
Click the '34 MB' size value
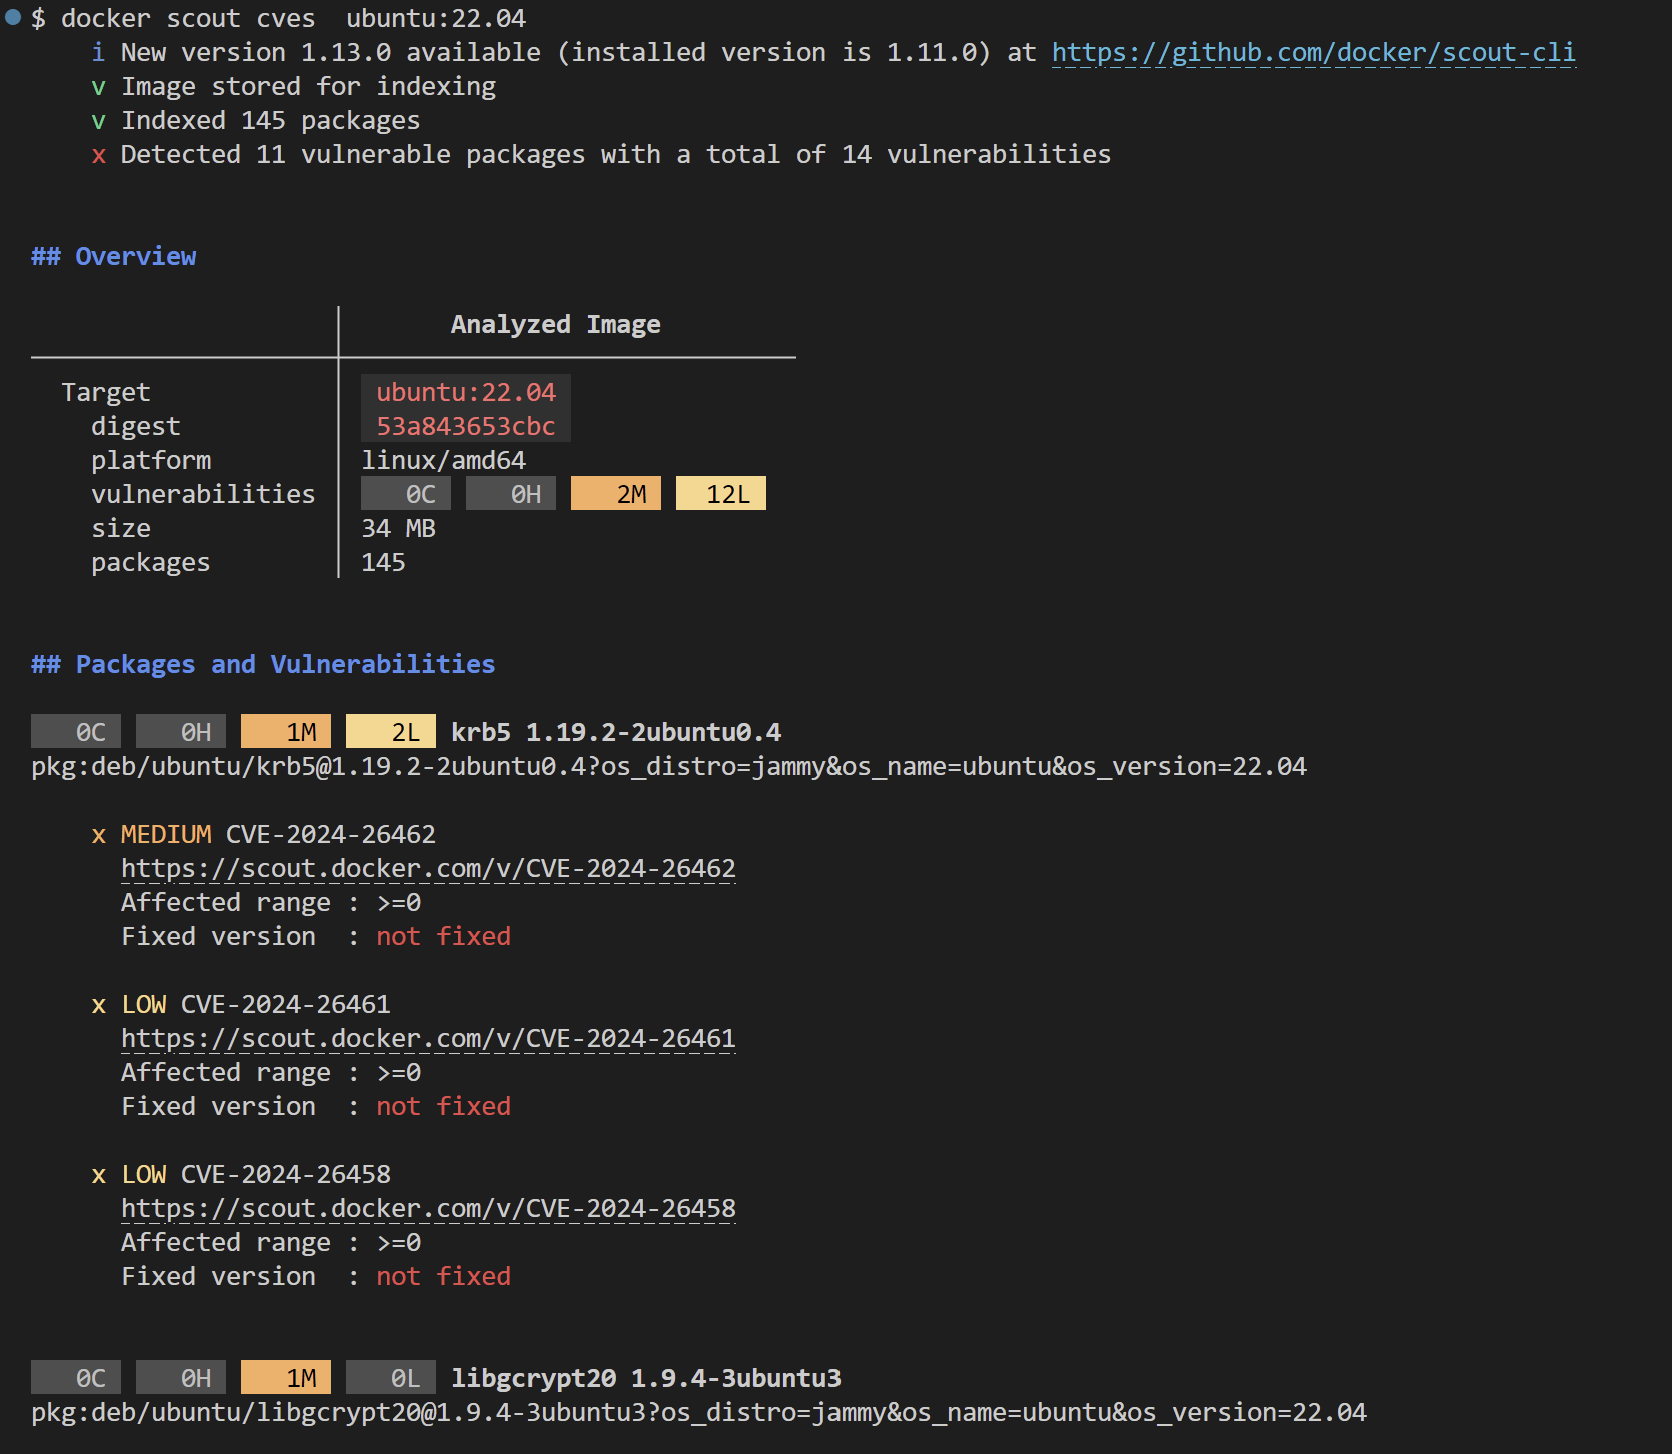[398, 528]
